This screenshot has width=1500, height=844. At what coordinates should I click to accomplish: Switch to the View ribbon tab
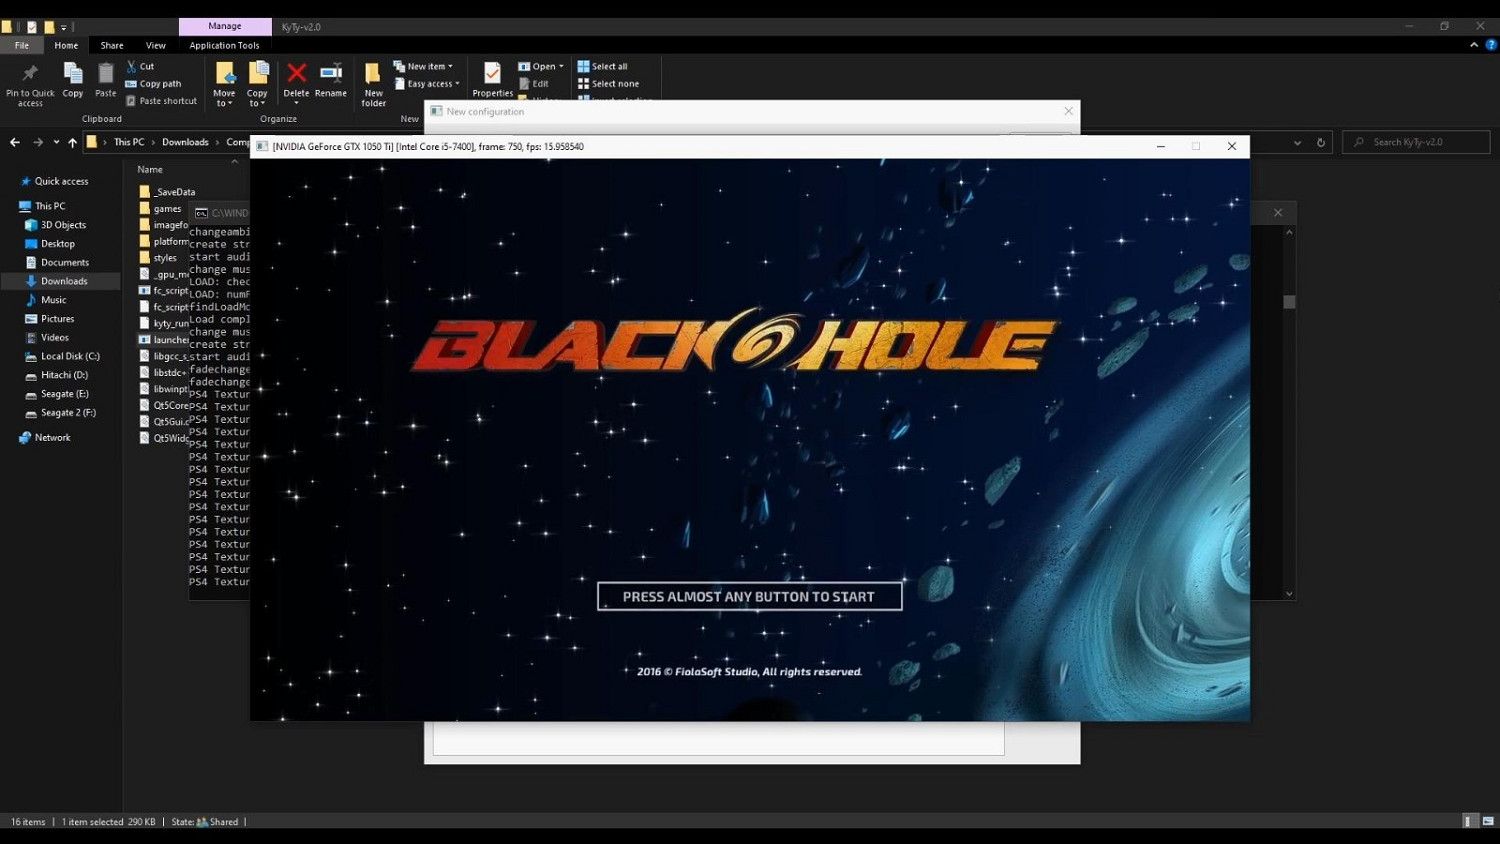(156, 45)
